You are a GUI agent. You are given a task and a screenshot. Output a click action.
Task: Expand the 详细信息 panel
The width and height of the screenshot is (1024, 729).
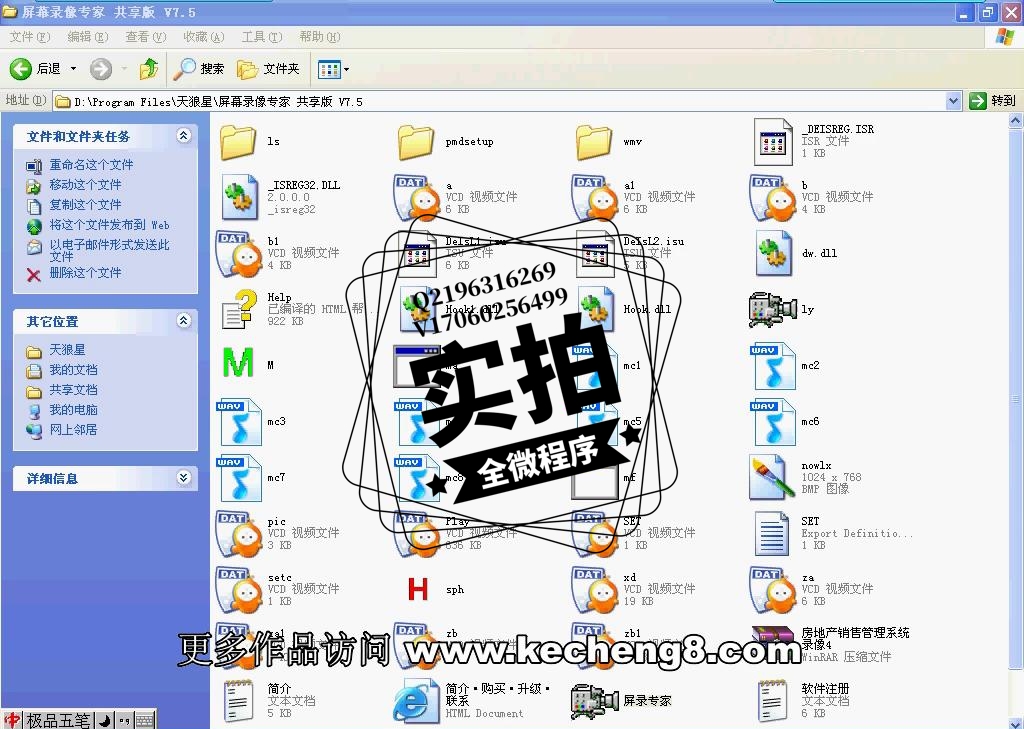[x=184, y=478]
